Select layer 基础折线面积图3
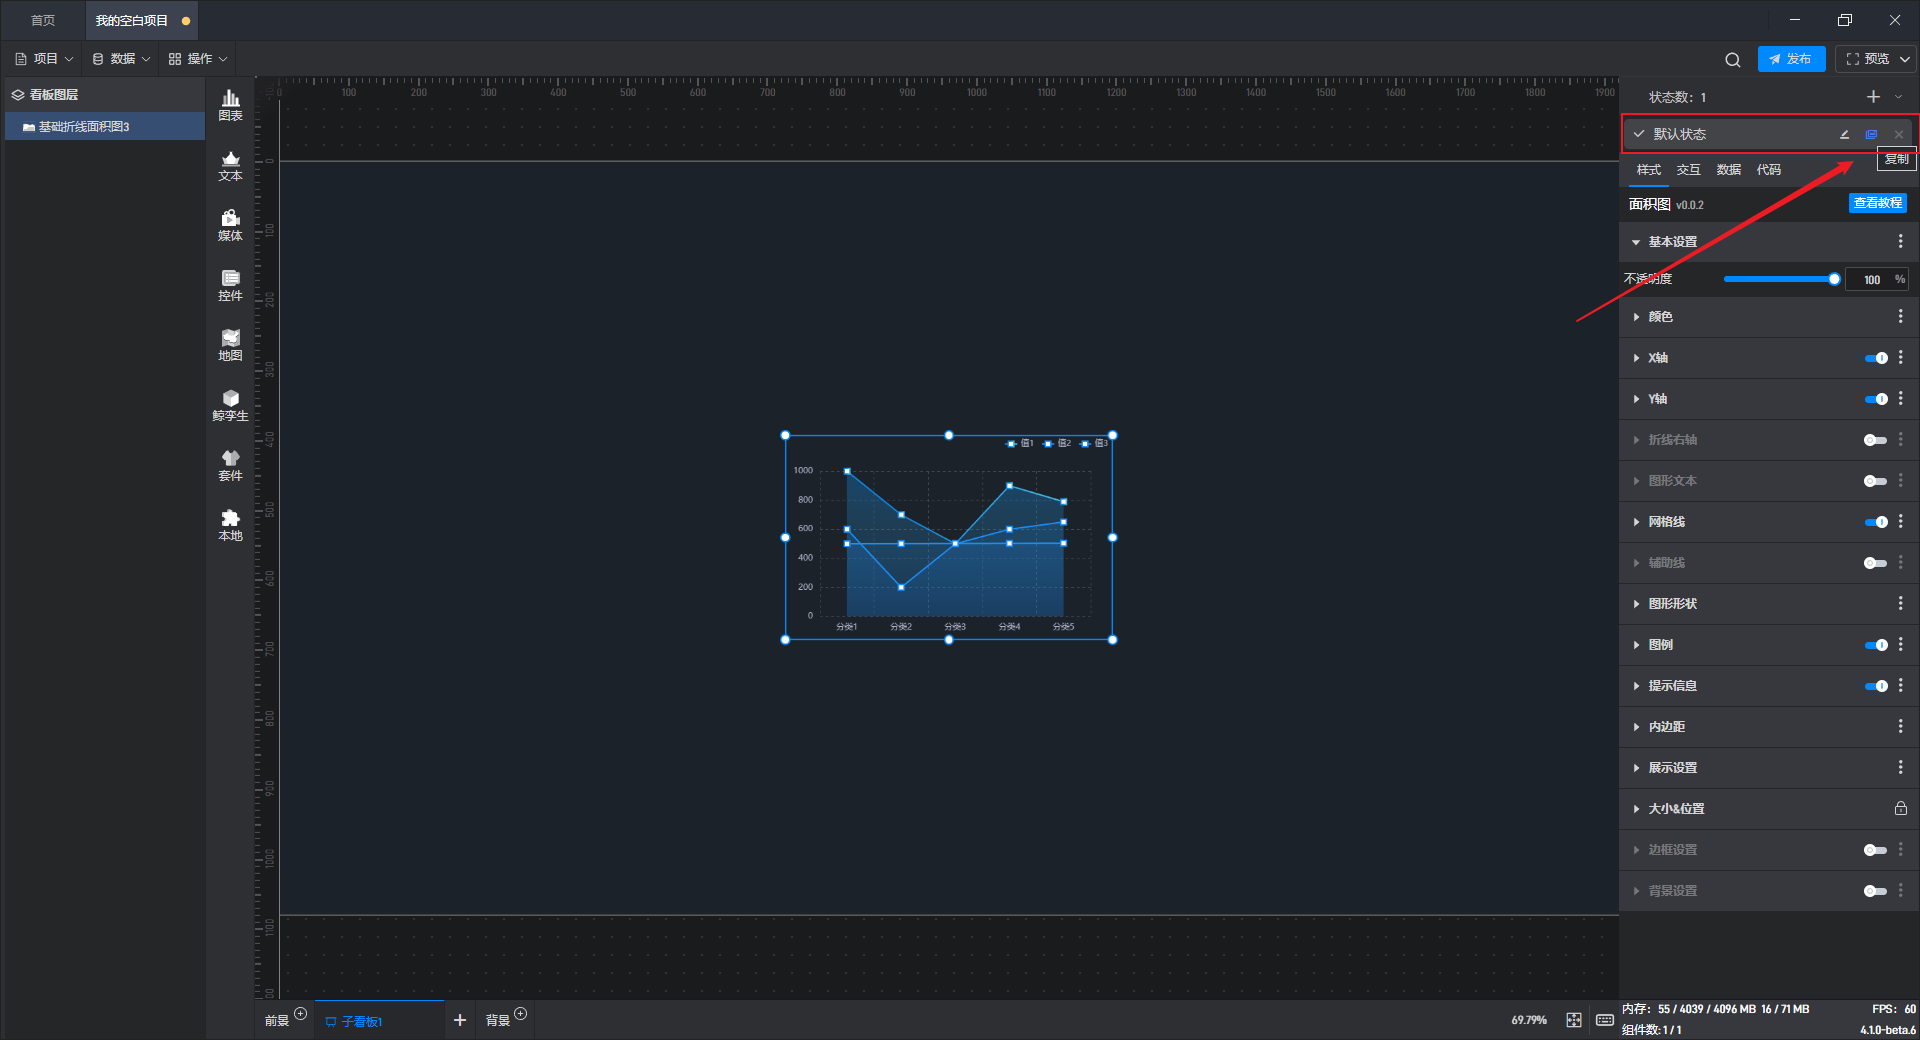1920x1040 pixels. [105, 127]
